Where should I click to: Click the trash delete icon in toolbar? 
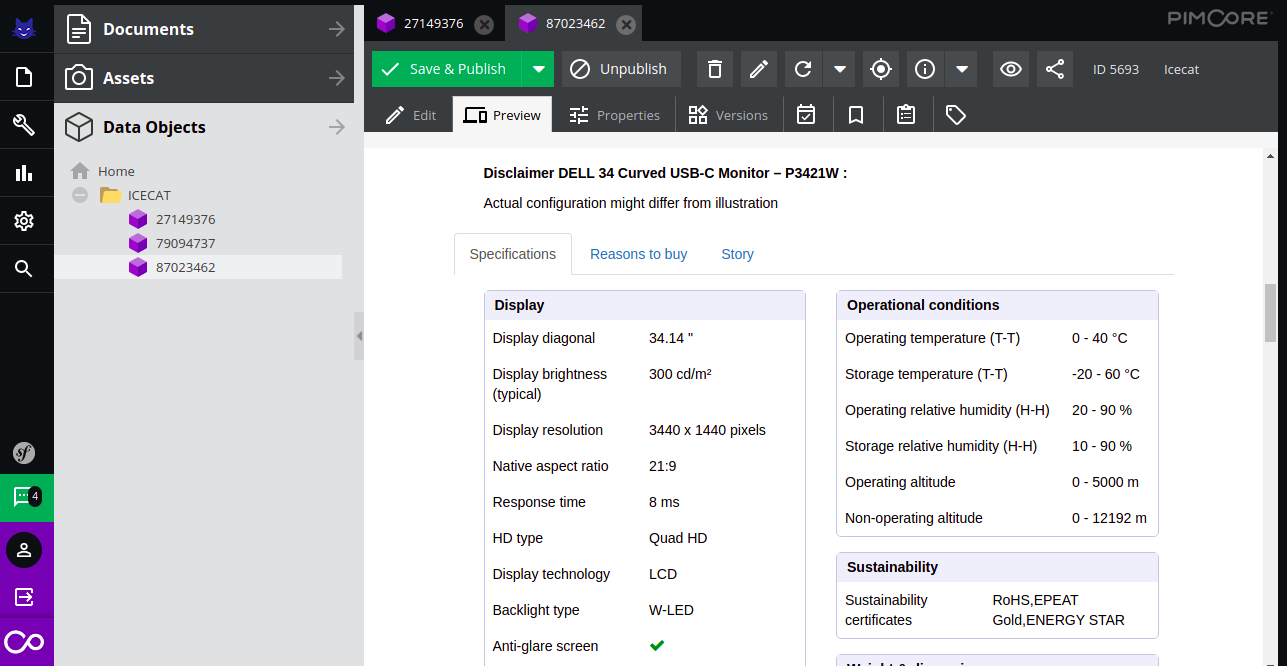click(715, 69)
